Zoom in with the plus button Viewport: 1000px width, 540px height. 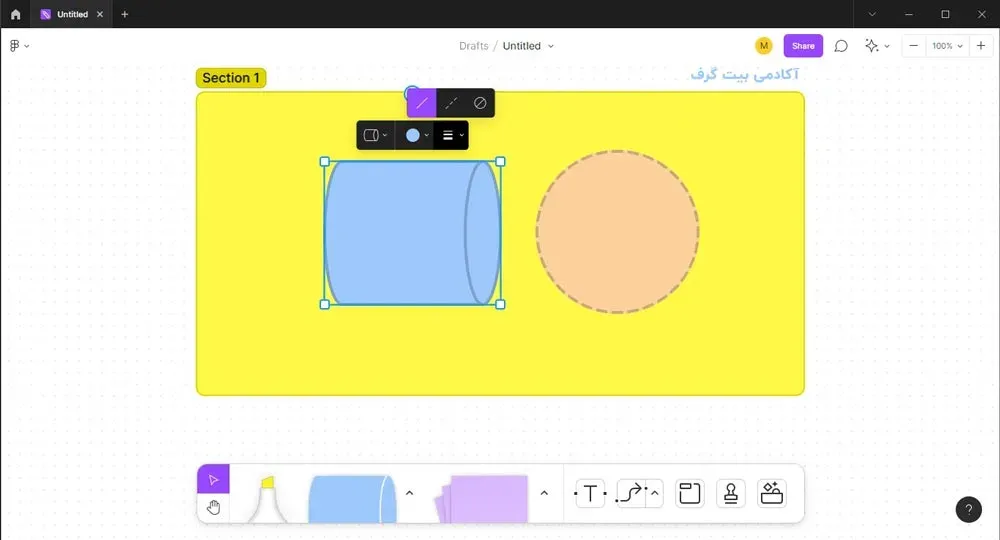[981, 46]
